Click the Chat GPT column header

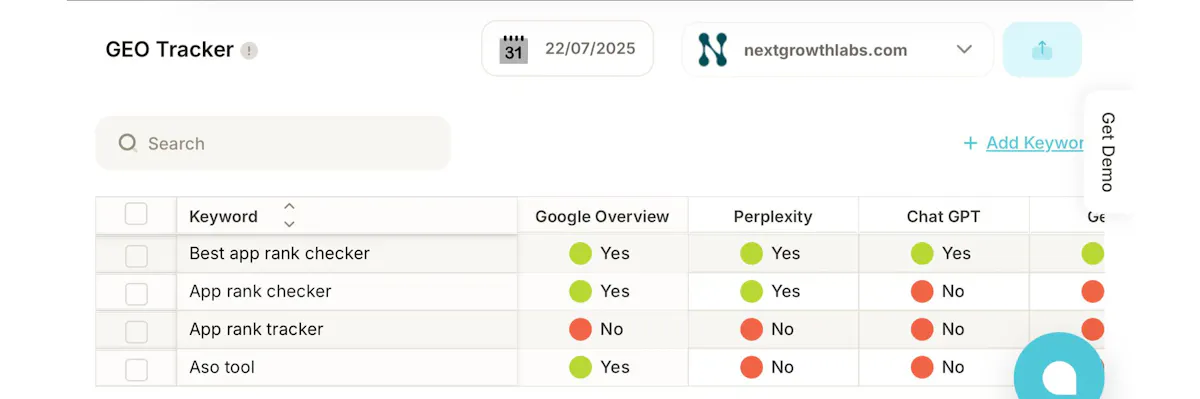click(943, 216)
